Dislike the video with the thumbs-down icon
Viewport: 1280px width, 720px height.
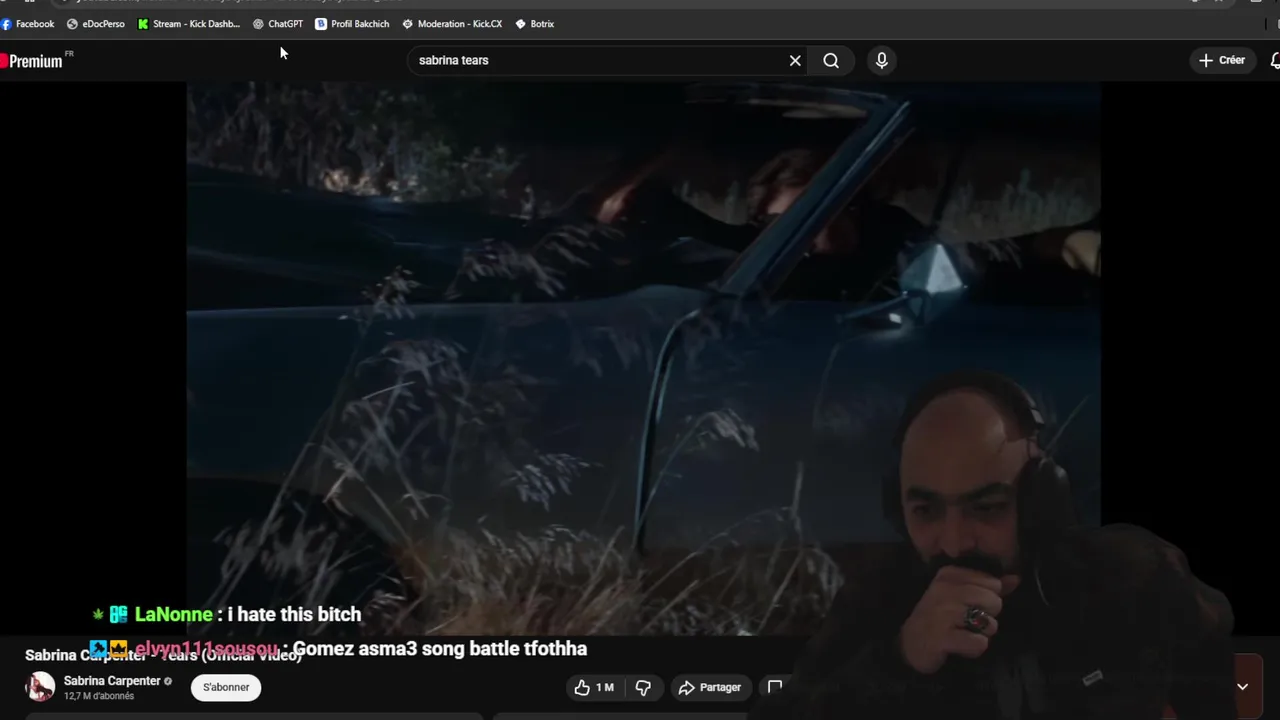click(643, 687)
